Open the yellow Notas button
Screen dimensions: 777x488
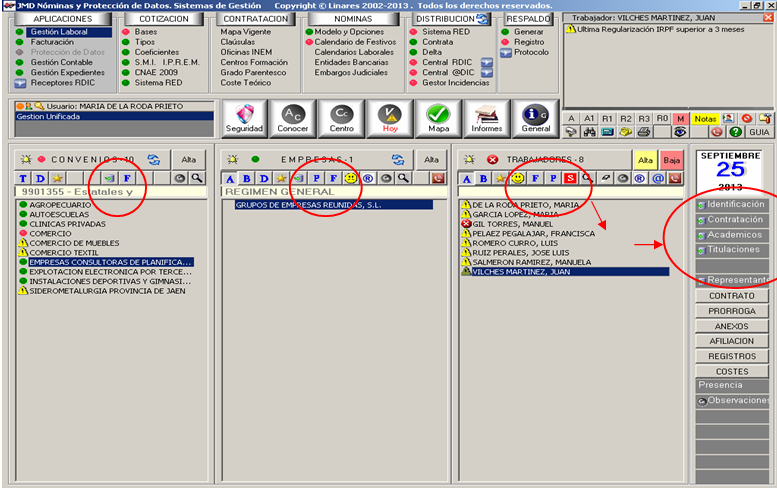tap(705, 119)
